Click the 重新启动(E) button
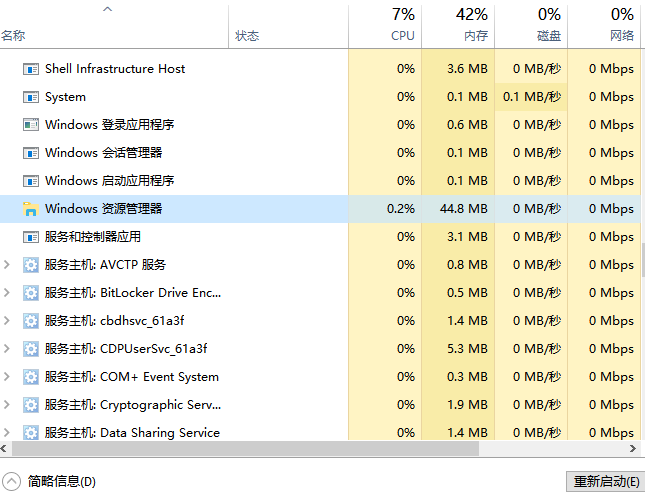645x498 pixels. pos(606,481)
